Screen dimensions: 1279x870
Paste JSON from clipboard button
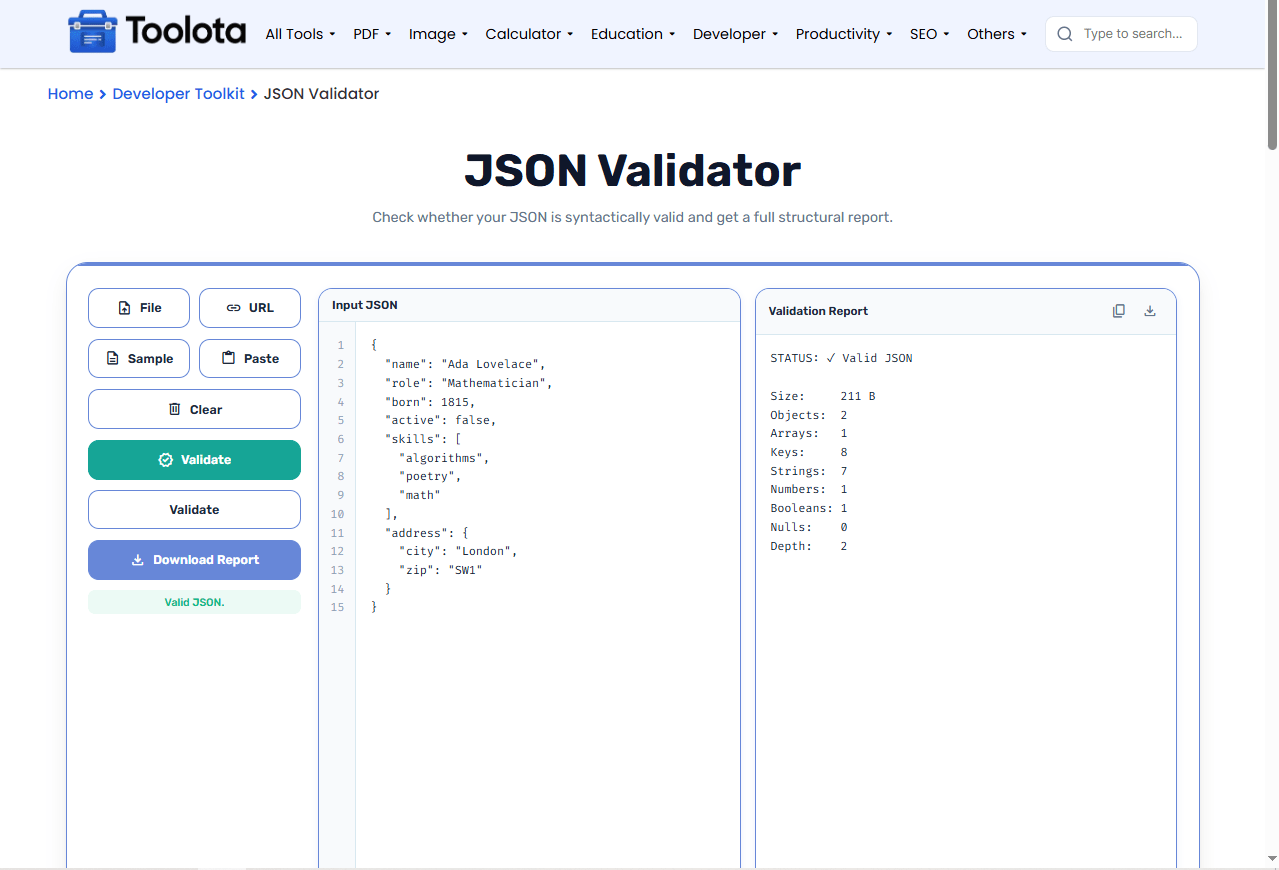tap(250, 359)
